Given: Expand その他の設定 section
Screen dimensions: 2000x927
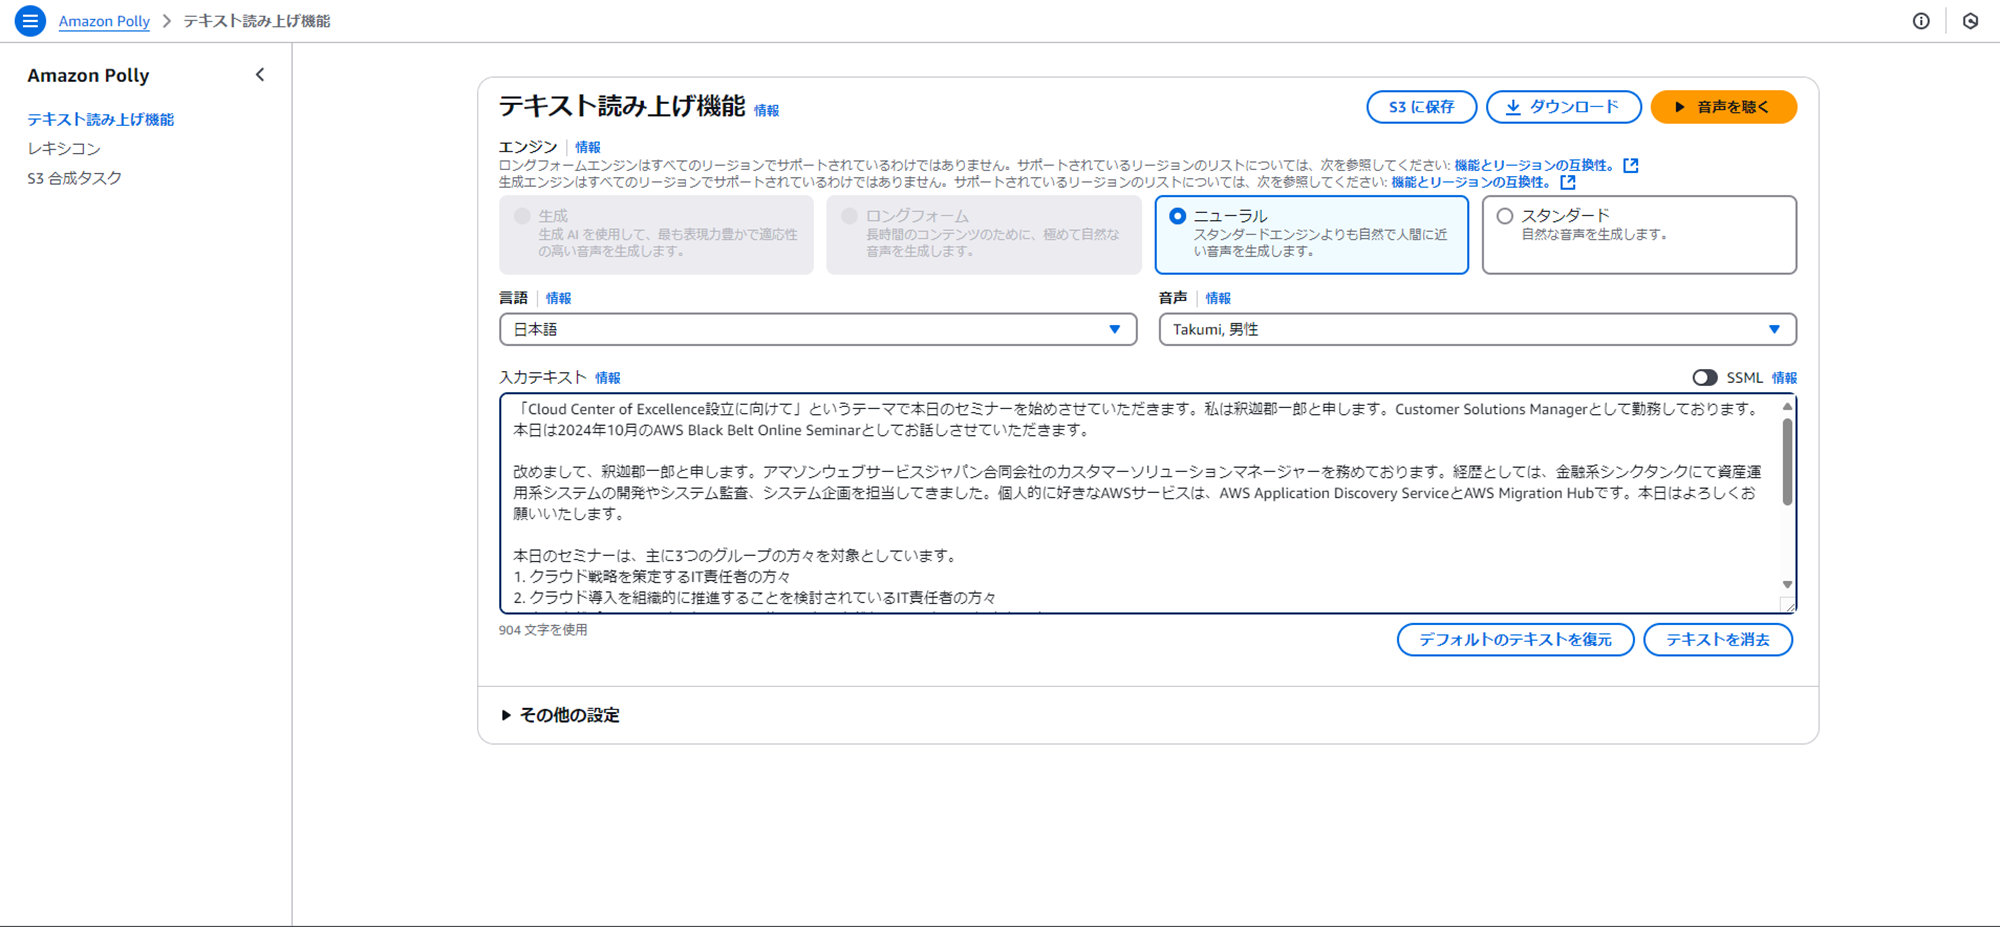Looking at the screenshot, I should coord(561,715).
